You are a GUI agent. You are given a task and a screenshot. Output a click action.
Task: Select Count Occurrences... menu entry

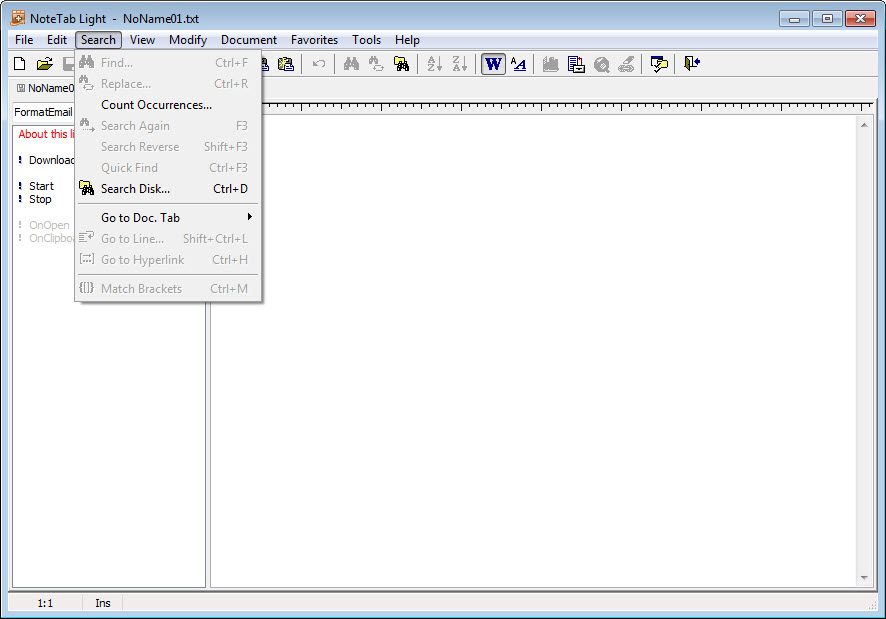click(x=168, y=105)
